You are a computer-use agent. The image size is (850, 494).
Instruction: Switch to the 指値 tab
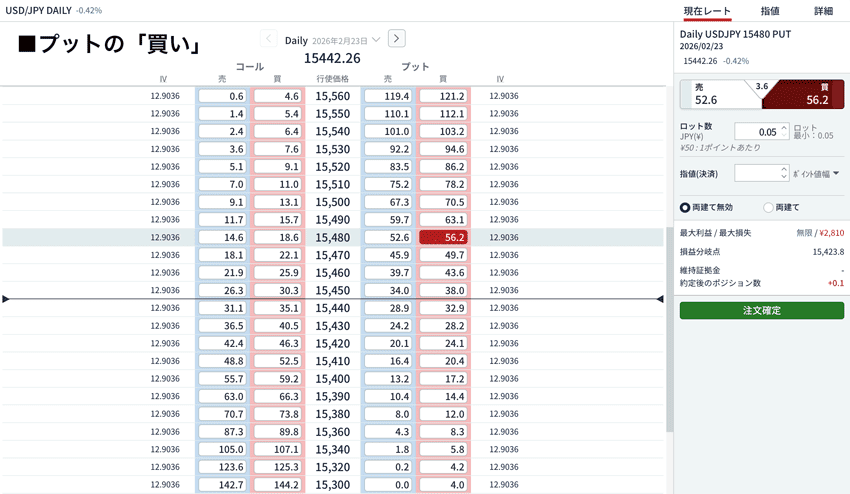pos(770,11)
